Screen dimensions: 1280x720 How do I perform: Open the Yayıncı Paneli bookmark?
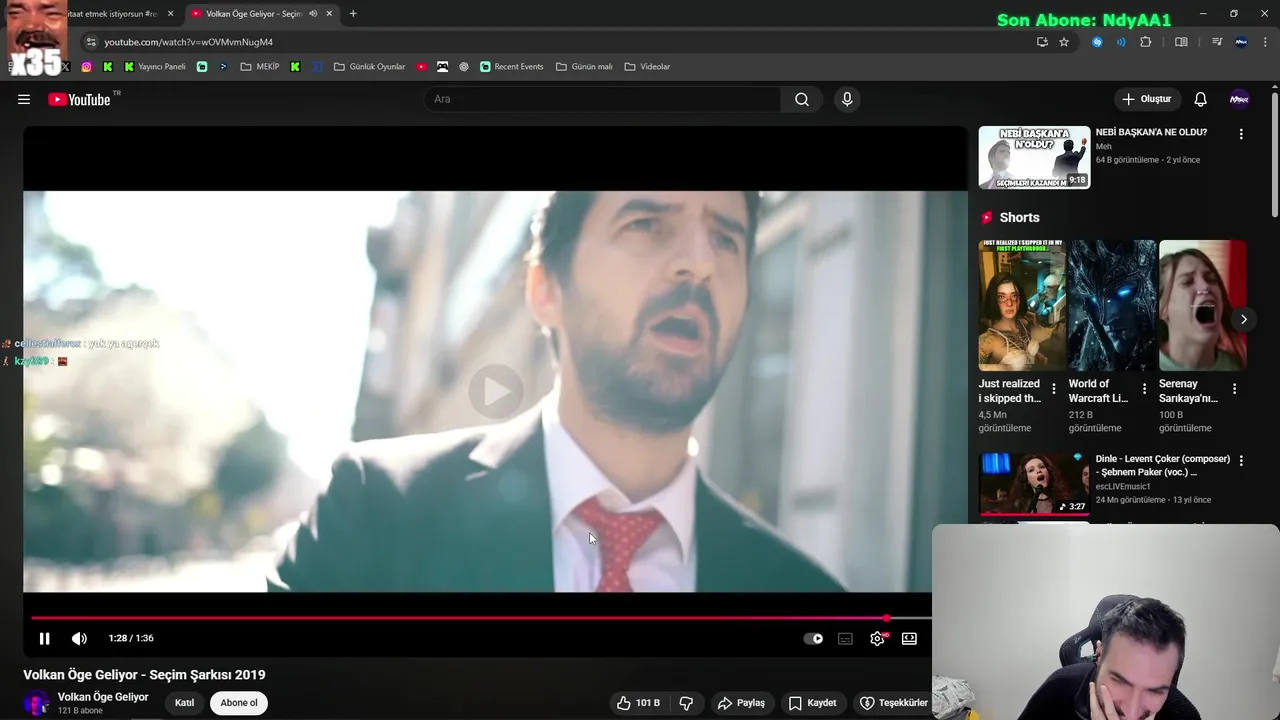click(154, 67)
